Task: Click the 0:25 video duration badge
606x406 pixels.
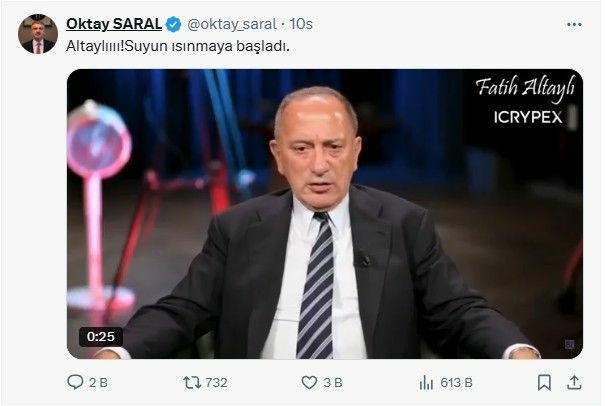Action: 101,336
